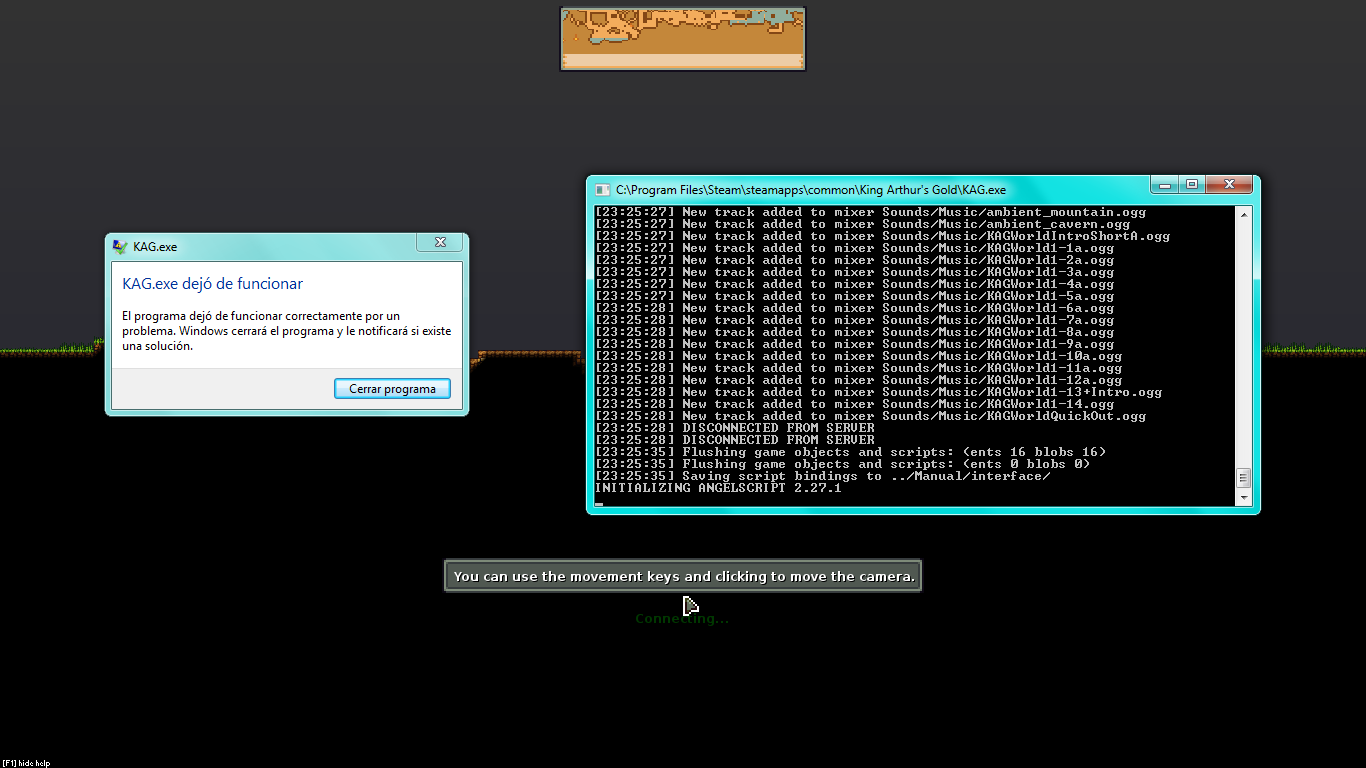
Task: Click the console line "INITIALIZING ANGELSCRIPT 2.27.1"
Action: tap(718, 488)
